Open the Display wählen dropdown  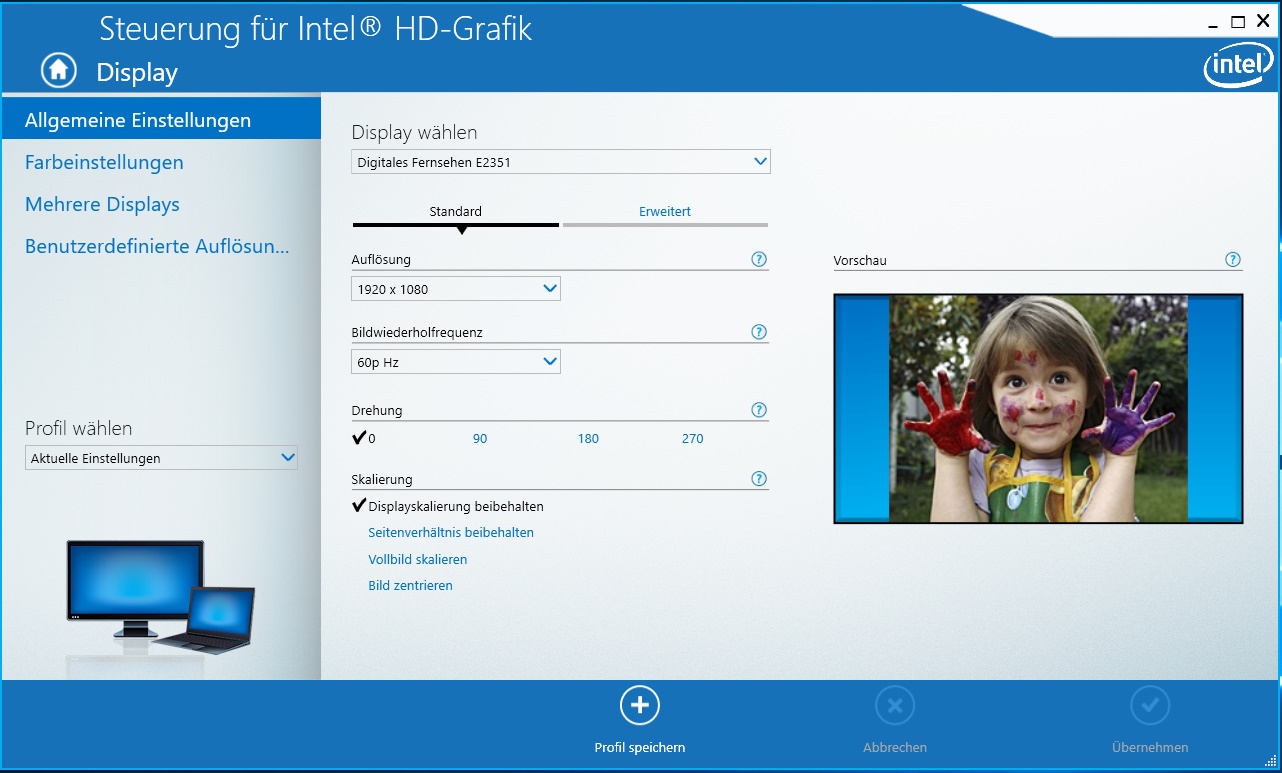coord(561,161)
